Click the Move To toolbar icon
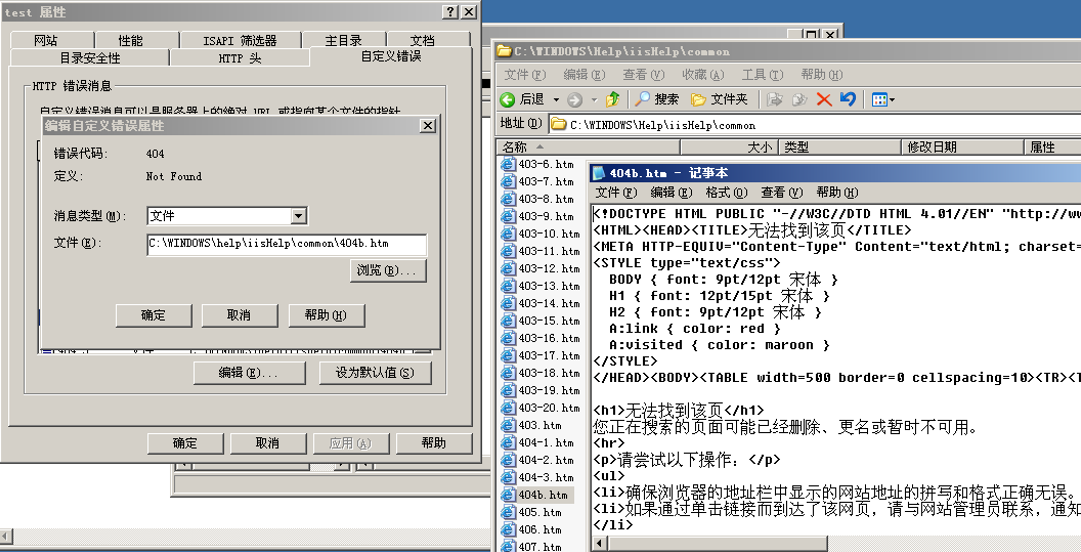 coord(775,100)
